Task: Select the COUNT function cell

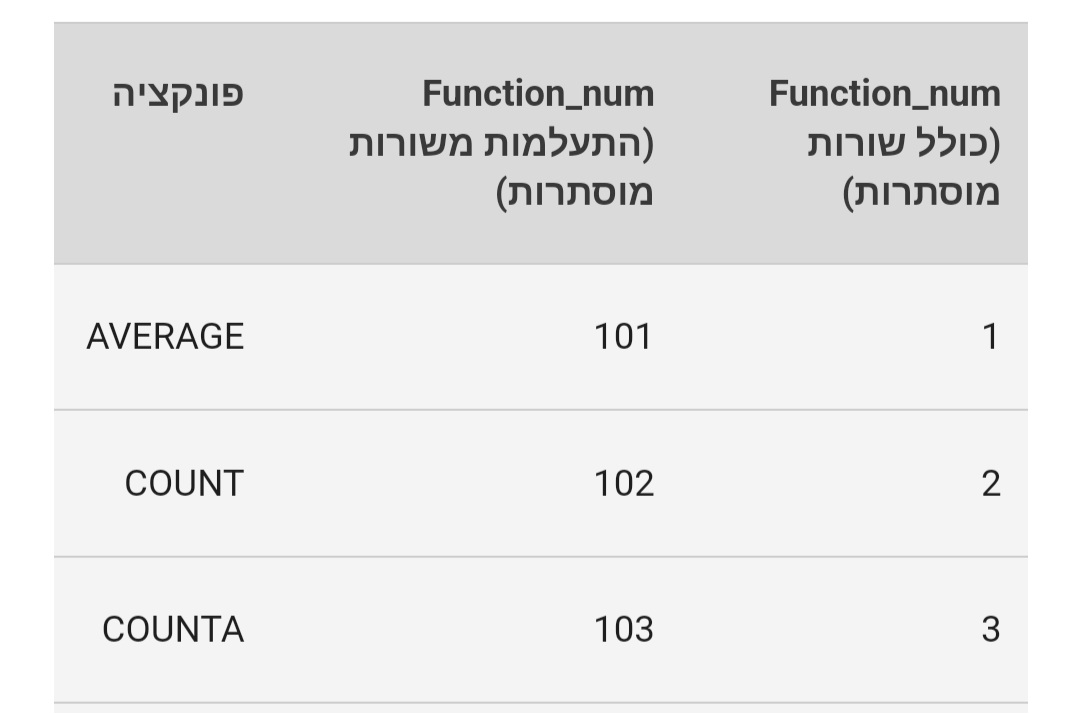Action: pos(184,484)
